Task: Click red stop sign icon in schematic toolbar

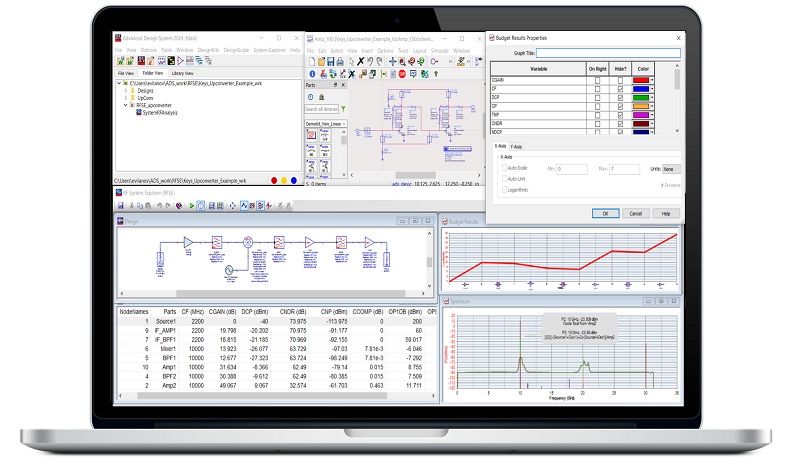Action: pyautogui.click(x=402, y=75)
